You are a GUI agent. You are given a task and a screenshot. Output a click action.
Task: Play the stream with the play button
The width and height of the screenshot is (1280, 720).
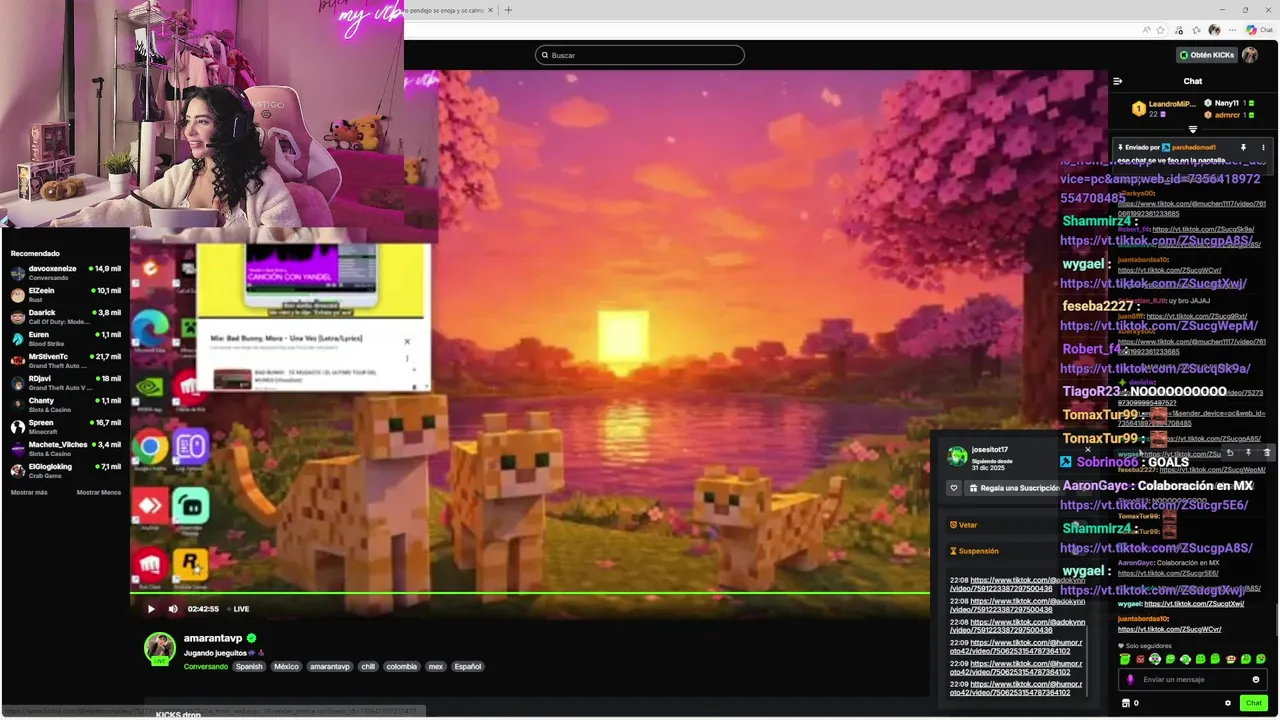click(151, 609)
